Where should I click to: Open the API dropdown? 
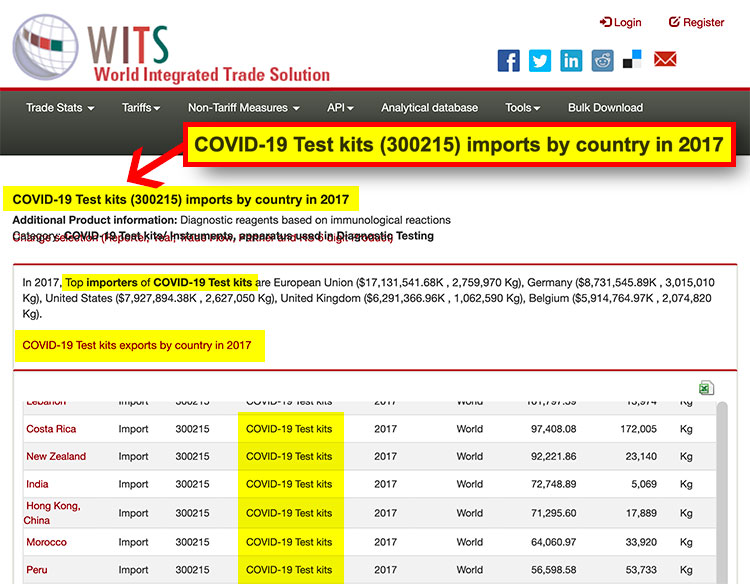[x=341, y=108]
